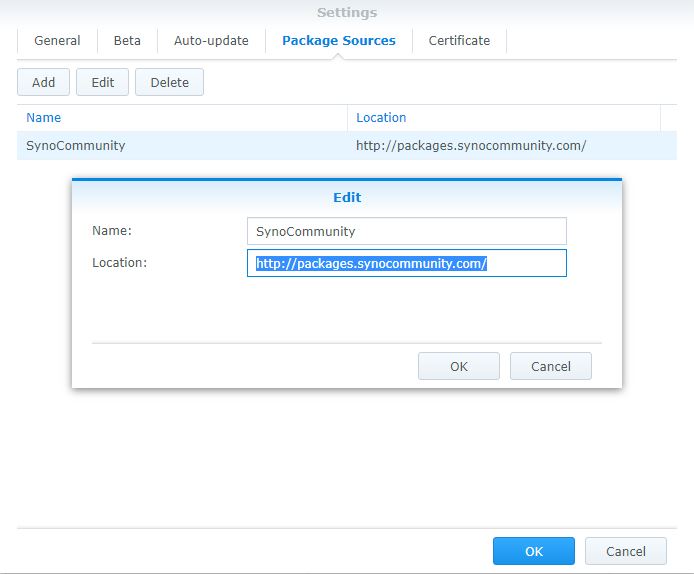This screenshot has height=574, width=694.
Task: Open the Auto-update tab
Action: click(x=211, y=41)
